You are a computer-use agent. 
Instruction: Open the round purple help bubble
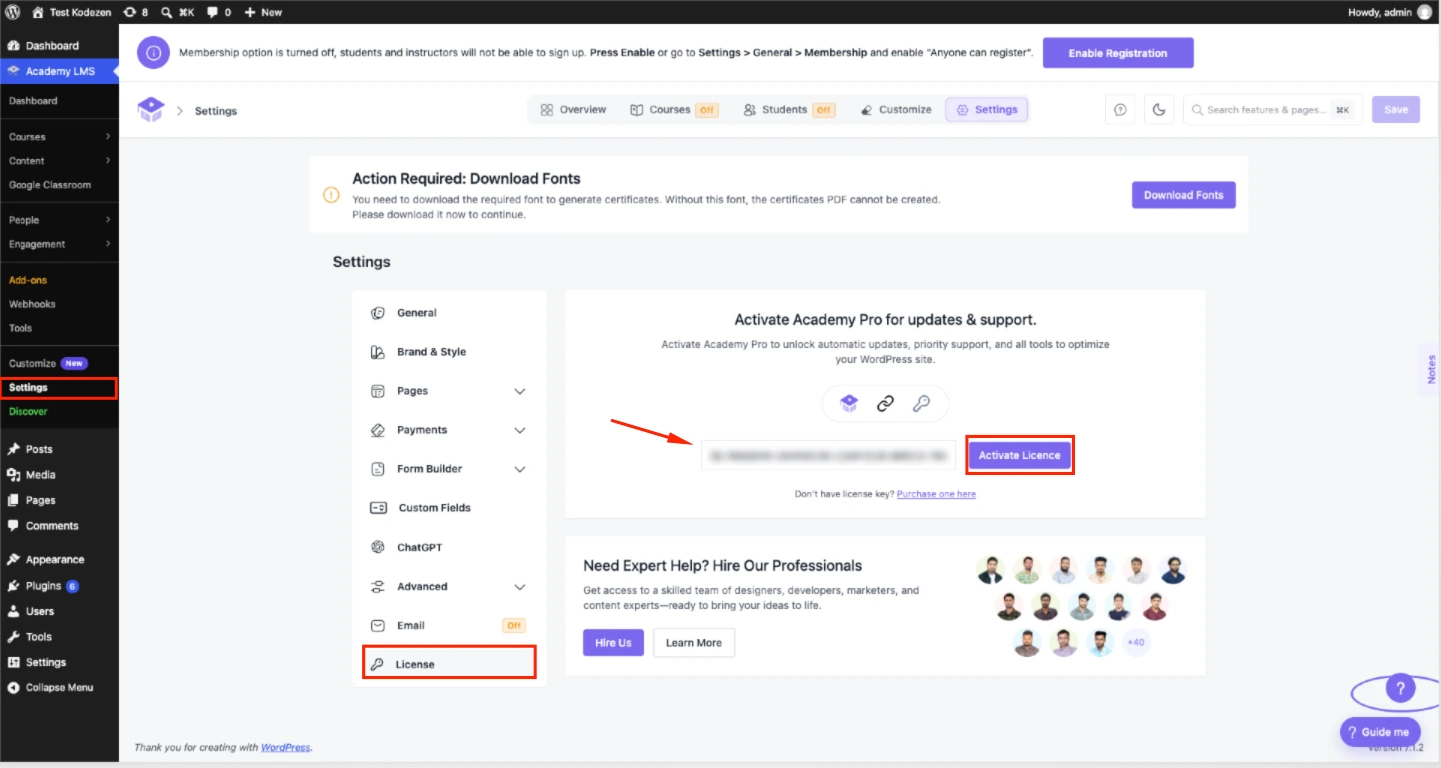(1401, 688)
